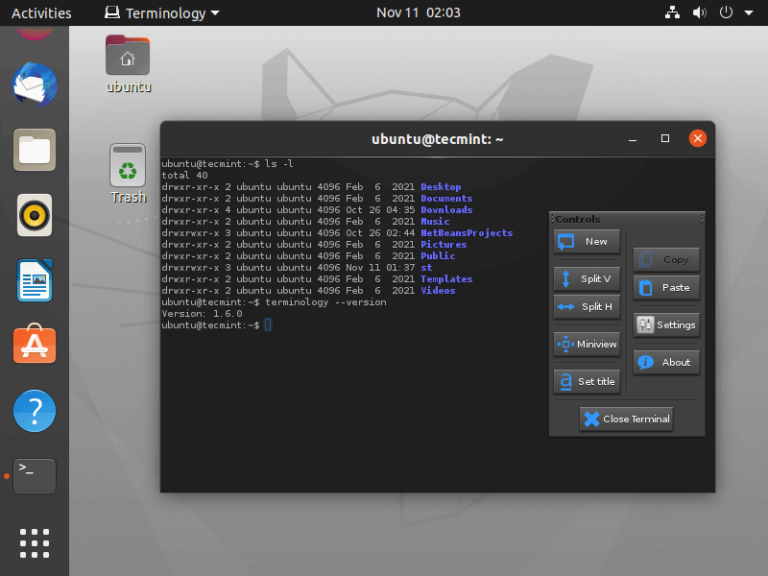Click the Close Terminal button
Screen dimensions: 768x576
(626, 419)
